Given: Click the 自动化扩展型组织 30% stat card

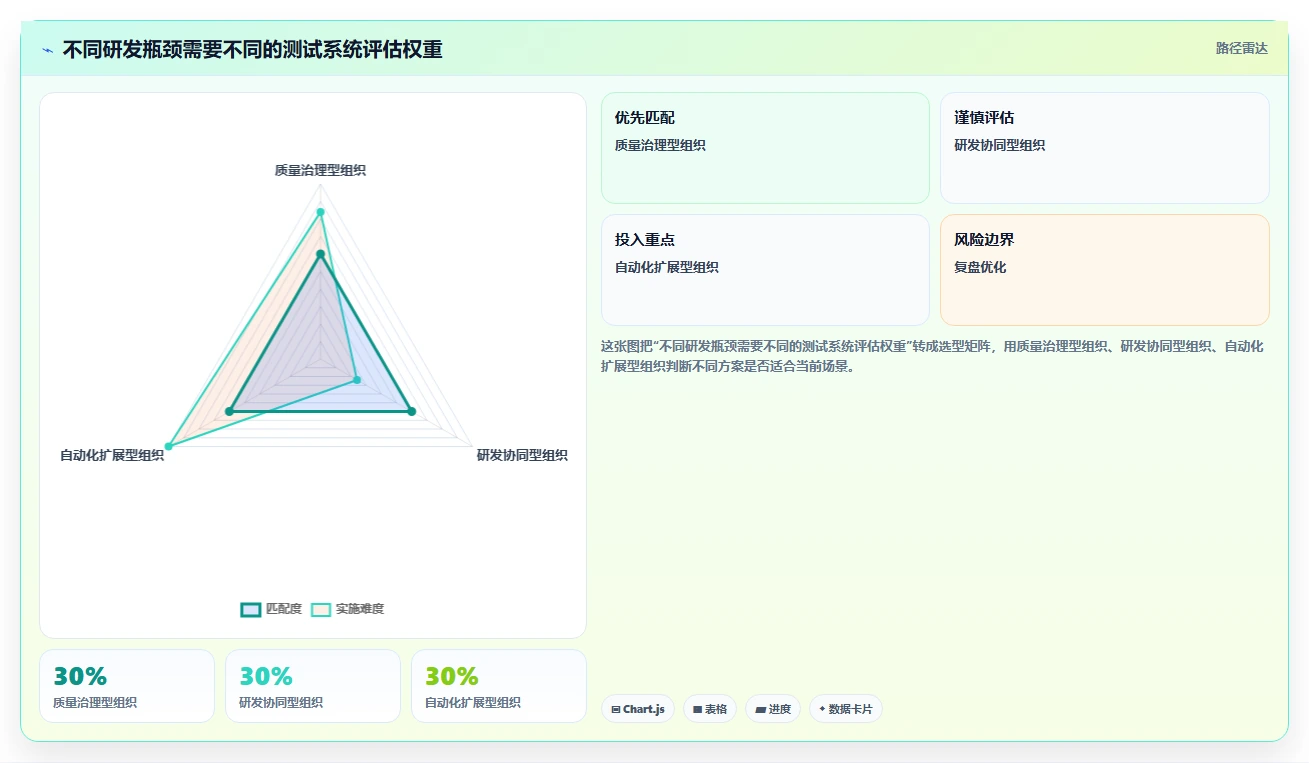Looking at the screenshot, I should [x=499, y=686].
